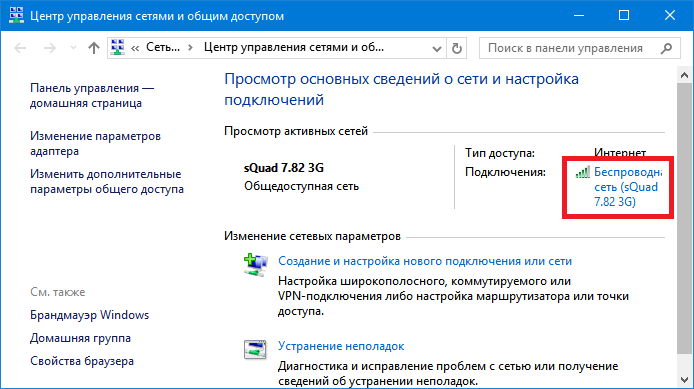
Task: Close the Network Center window
Action: pyautogui.click(x=670, y=15)
